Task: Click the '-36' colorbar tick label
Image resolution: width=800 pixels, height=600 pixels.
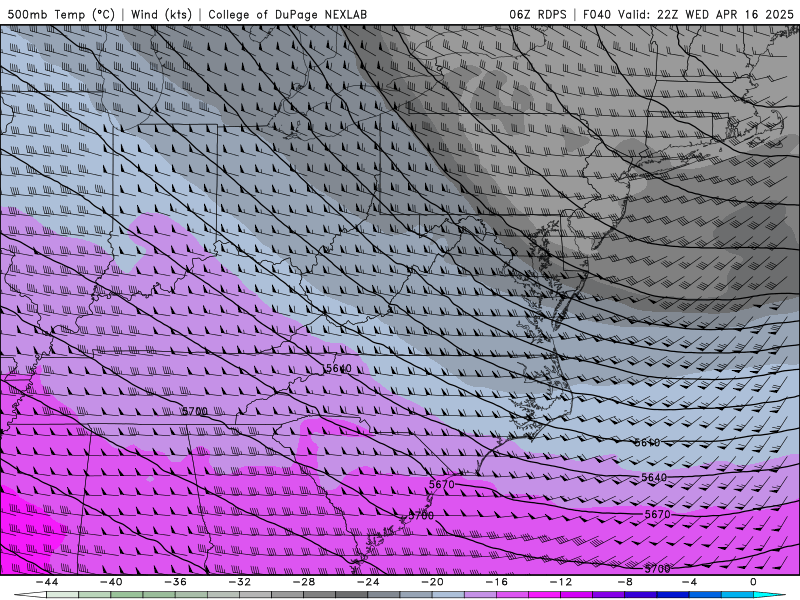Action: click(x=175, y=582)
